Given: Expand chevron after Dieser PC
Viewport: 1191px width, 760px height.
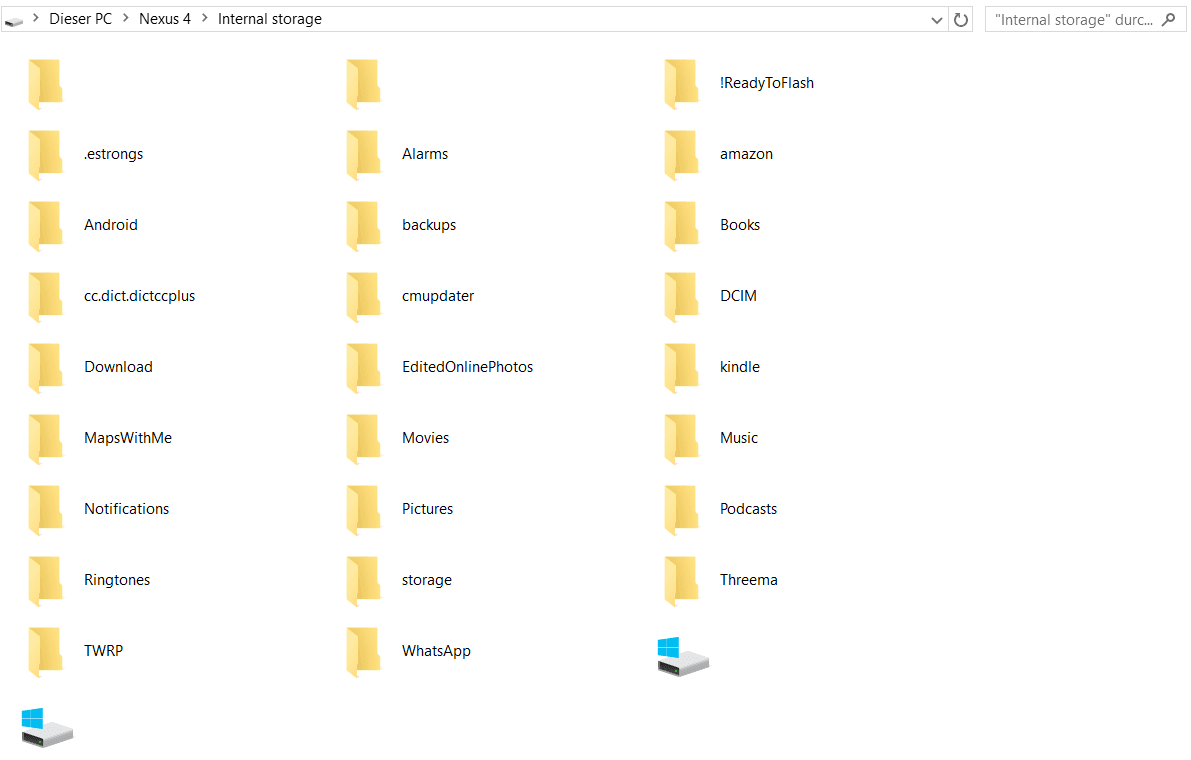Looking at the screenshot, I should 125,18.
